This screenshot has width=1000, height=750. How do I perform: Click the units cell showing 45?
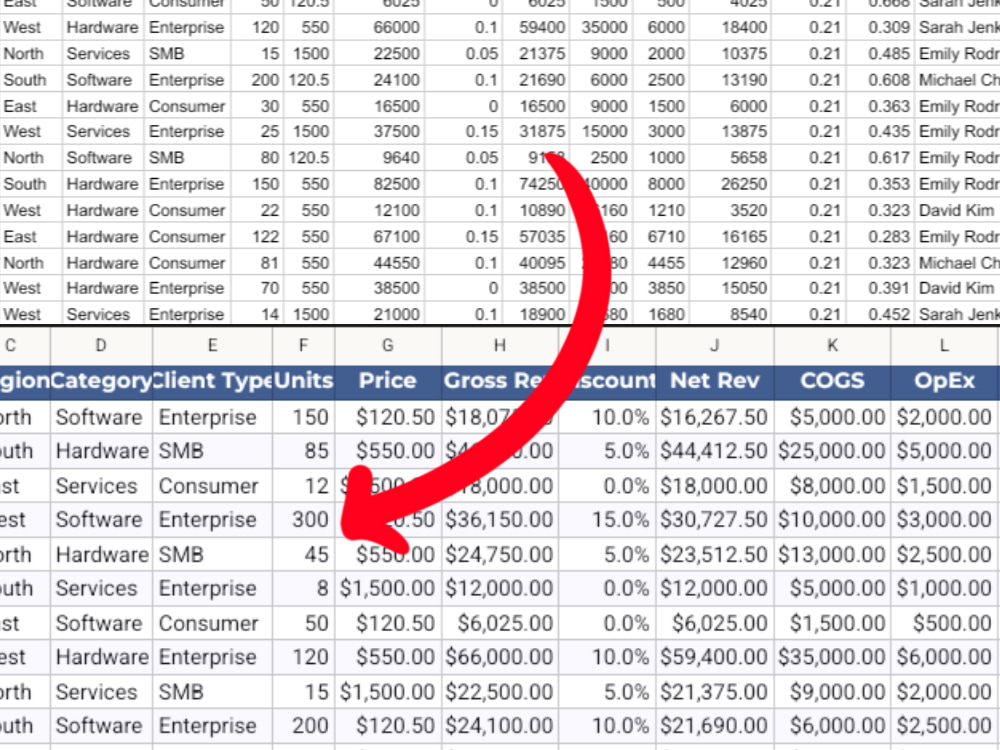304,554
